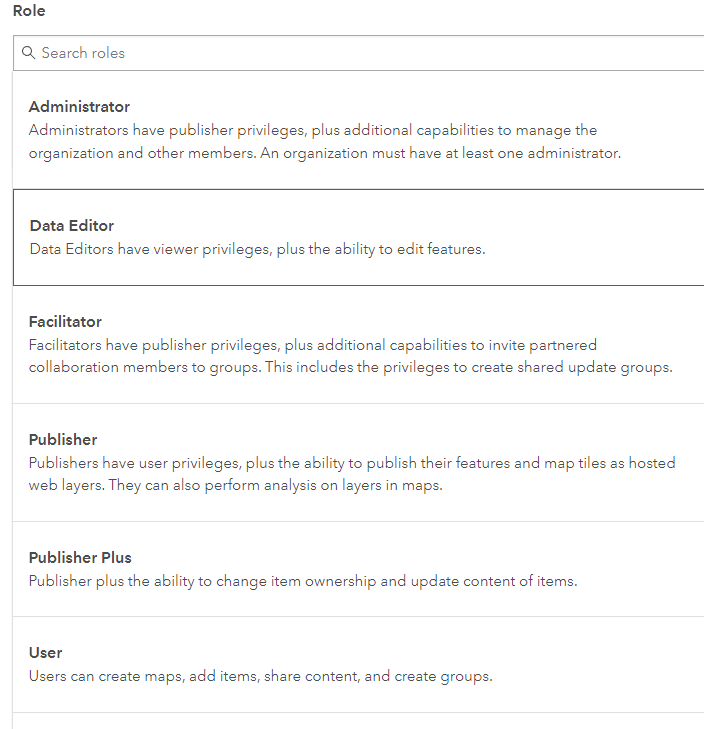The width and height of the screenshot is (704, 729).
Task: Click the magnifier icon in search box
Action: [28, 53]
